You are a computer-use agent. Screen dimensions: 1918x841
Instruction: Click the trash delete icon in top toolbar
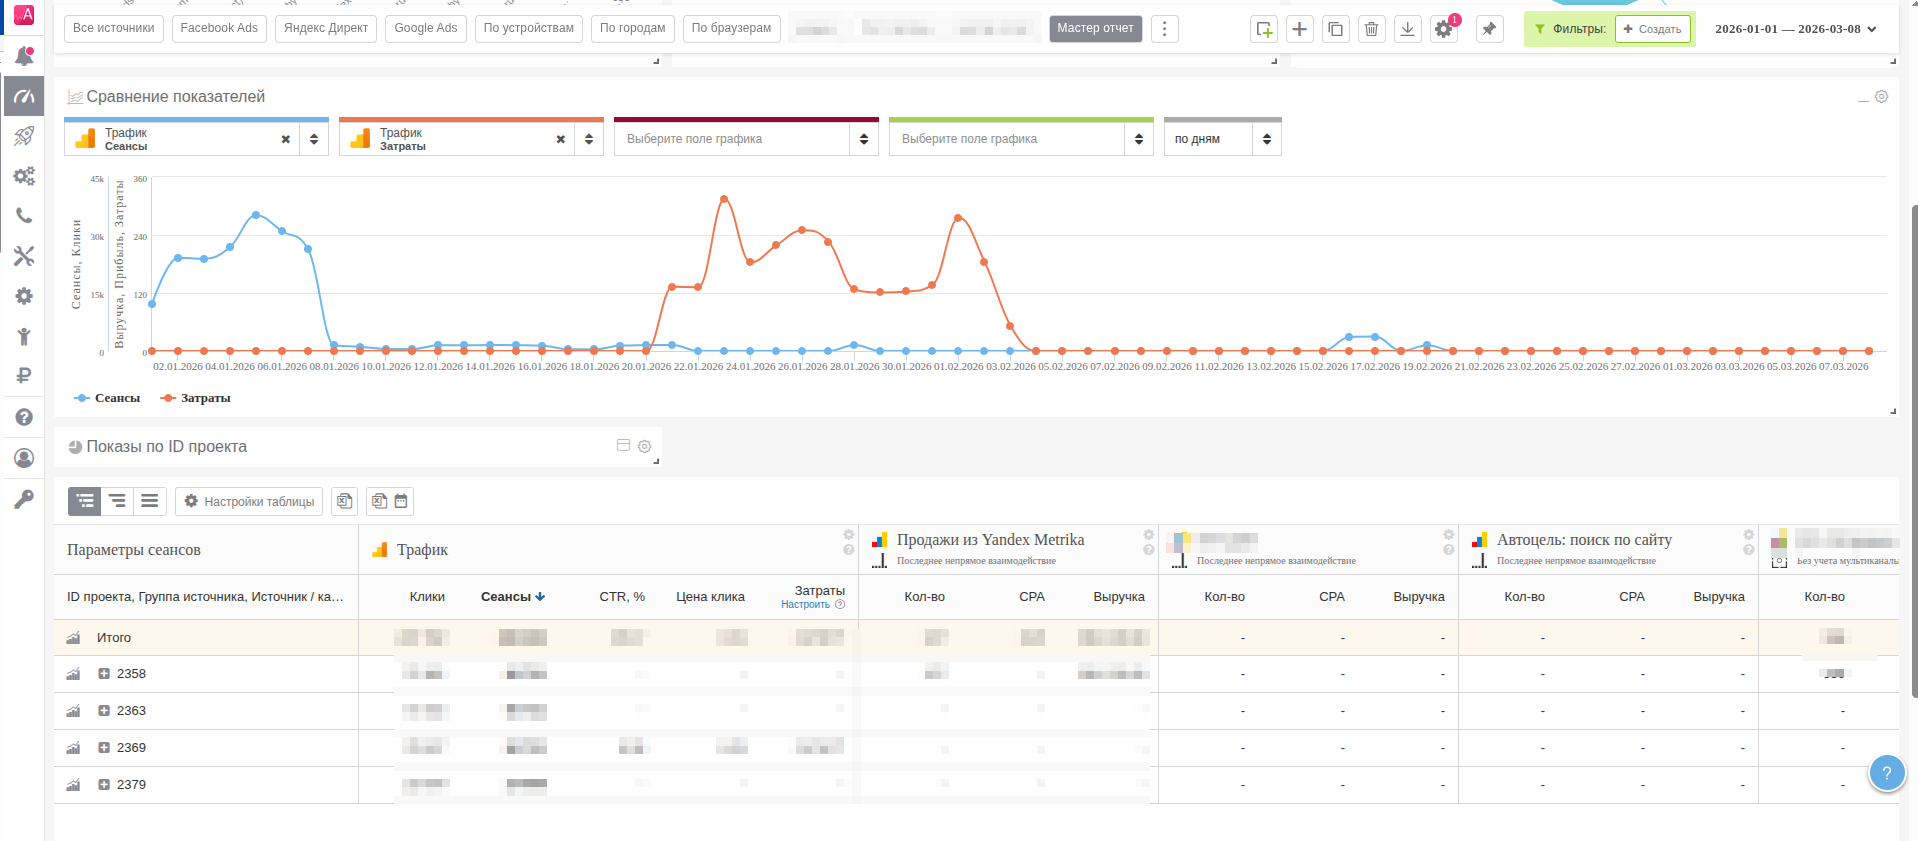pos(1371,29)
